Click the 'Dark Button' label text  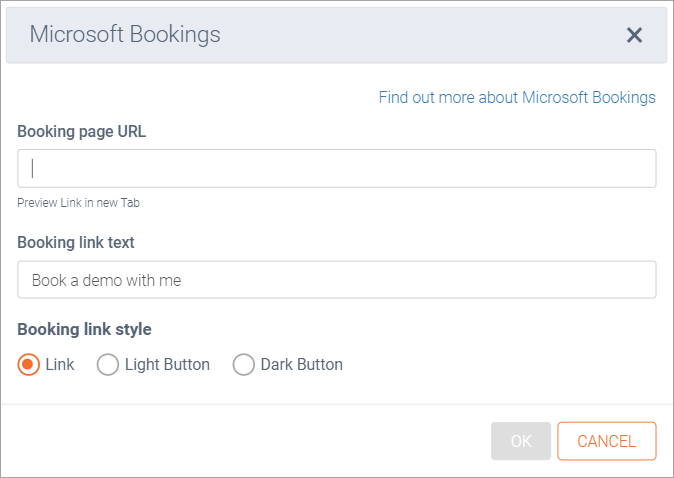coord(301,365)
